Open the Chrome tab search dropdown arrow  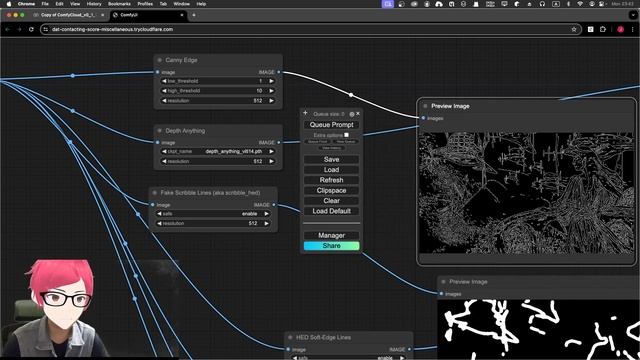pos(633,15)
